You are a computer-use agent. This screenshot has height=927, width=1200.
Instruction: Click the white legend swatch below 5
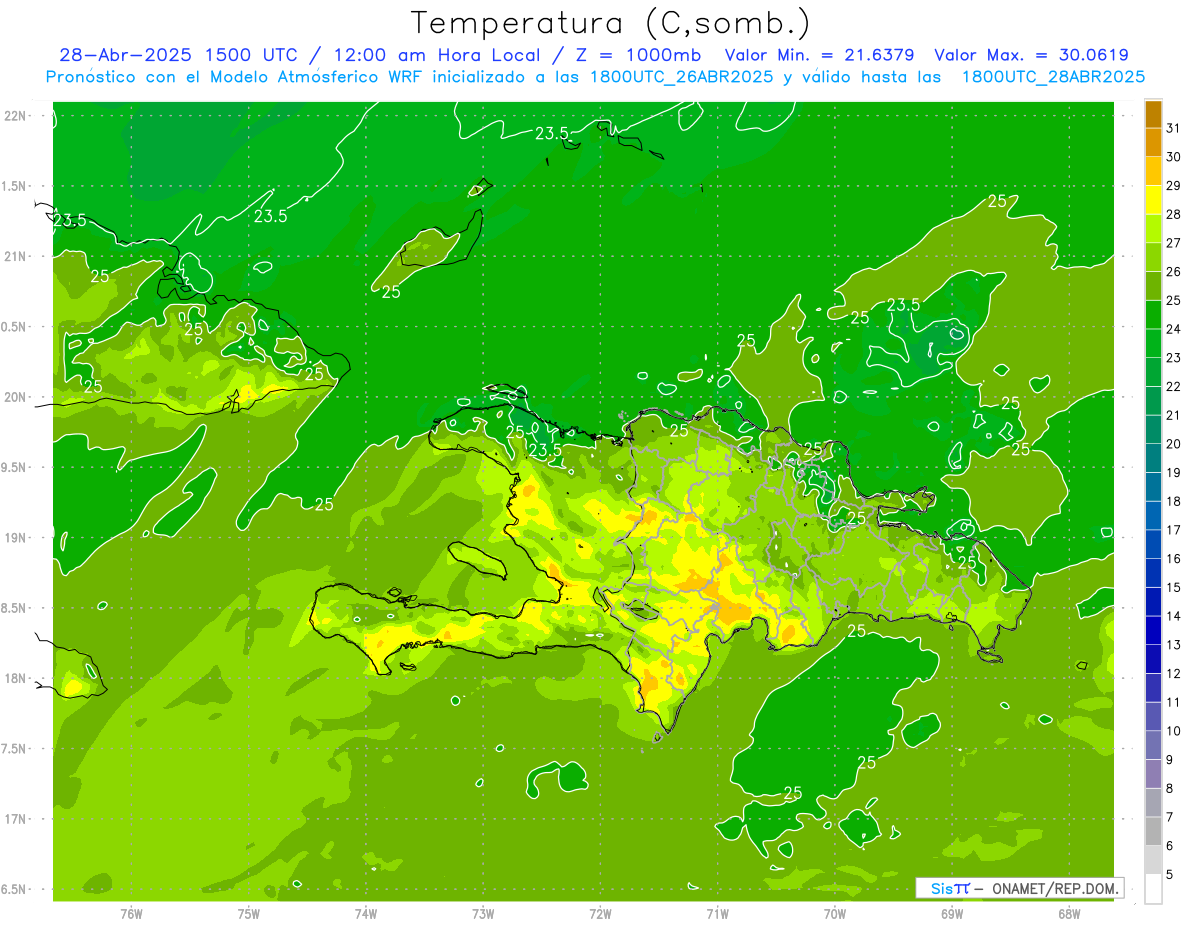click(x=1153, y=889)
